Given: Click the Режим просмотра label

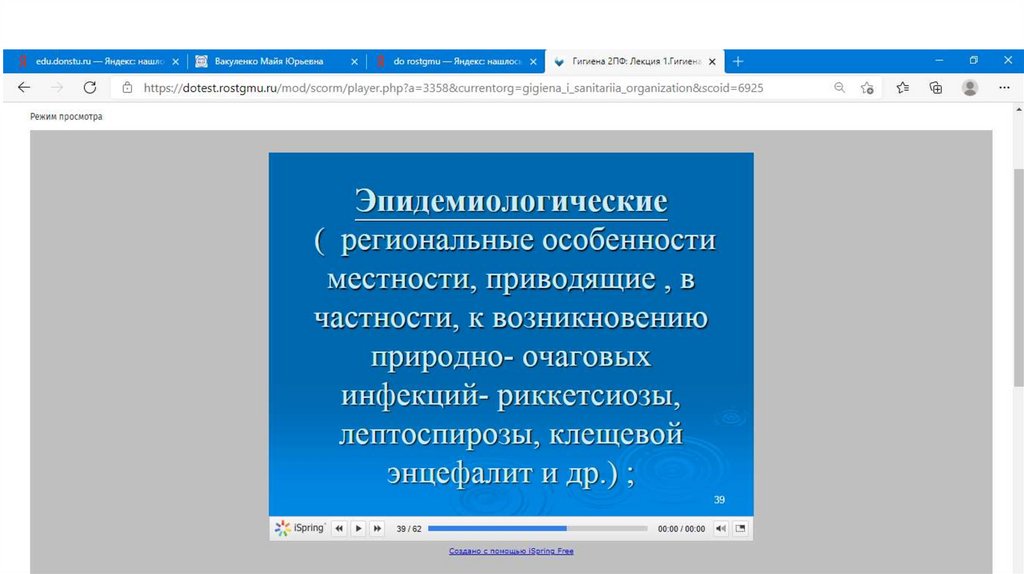Looking at the screenshot, I should (x=66, y=117).
